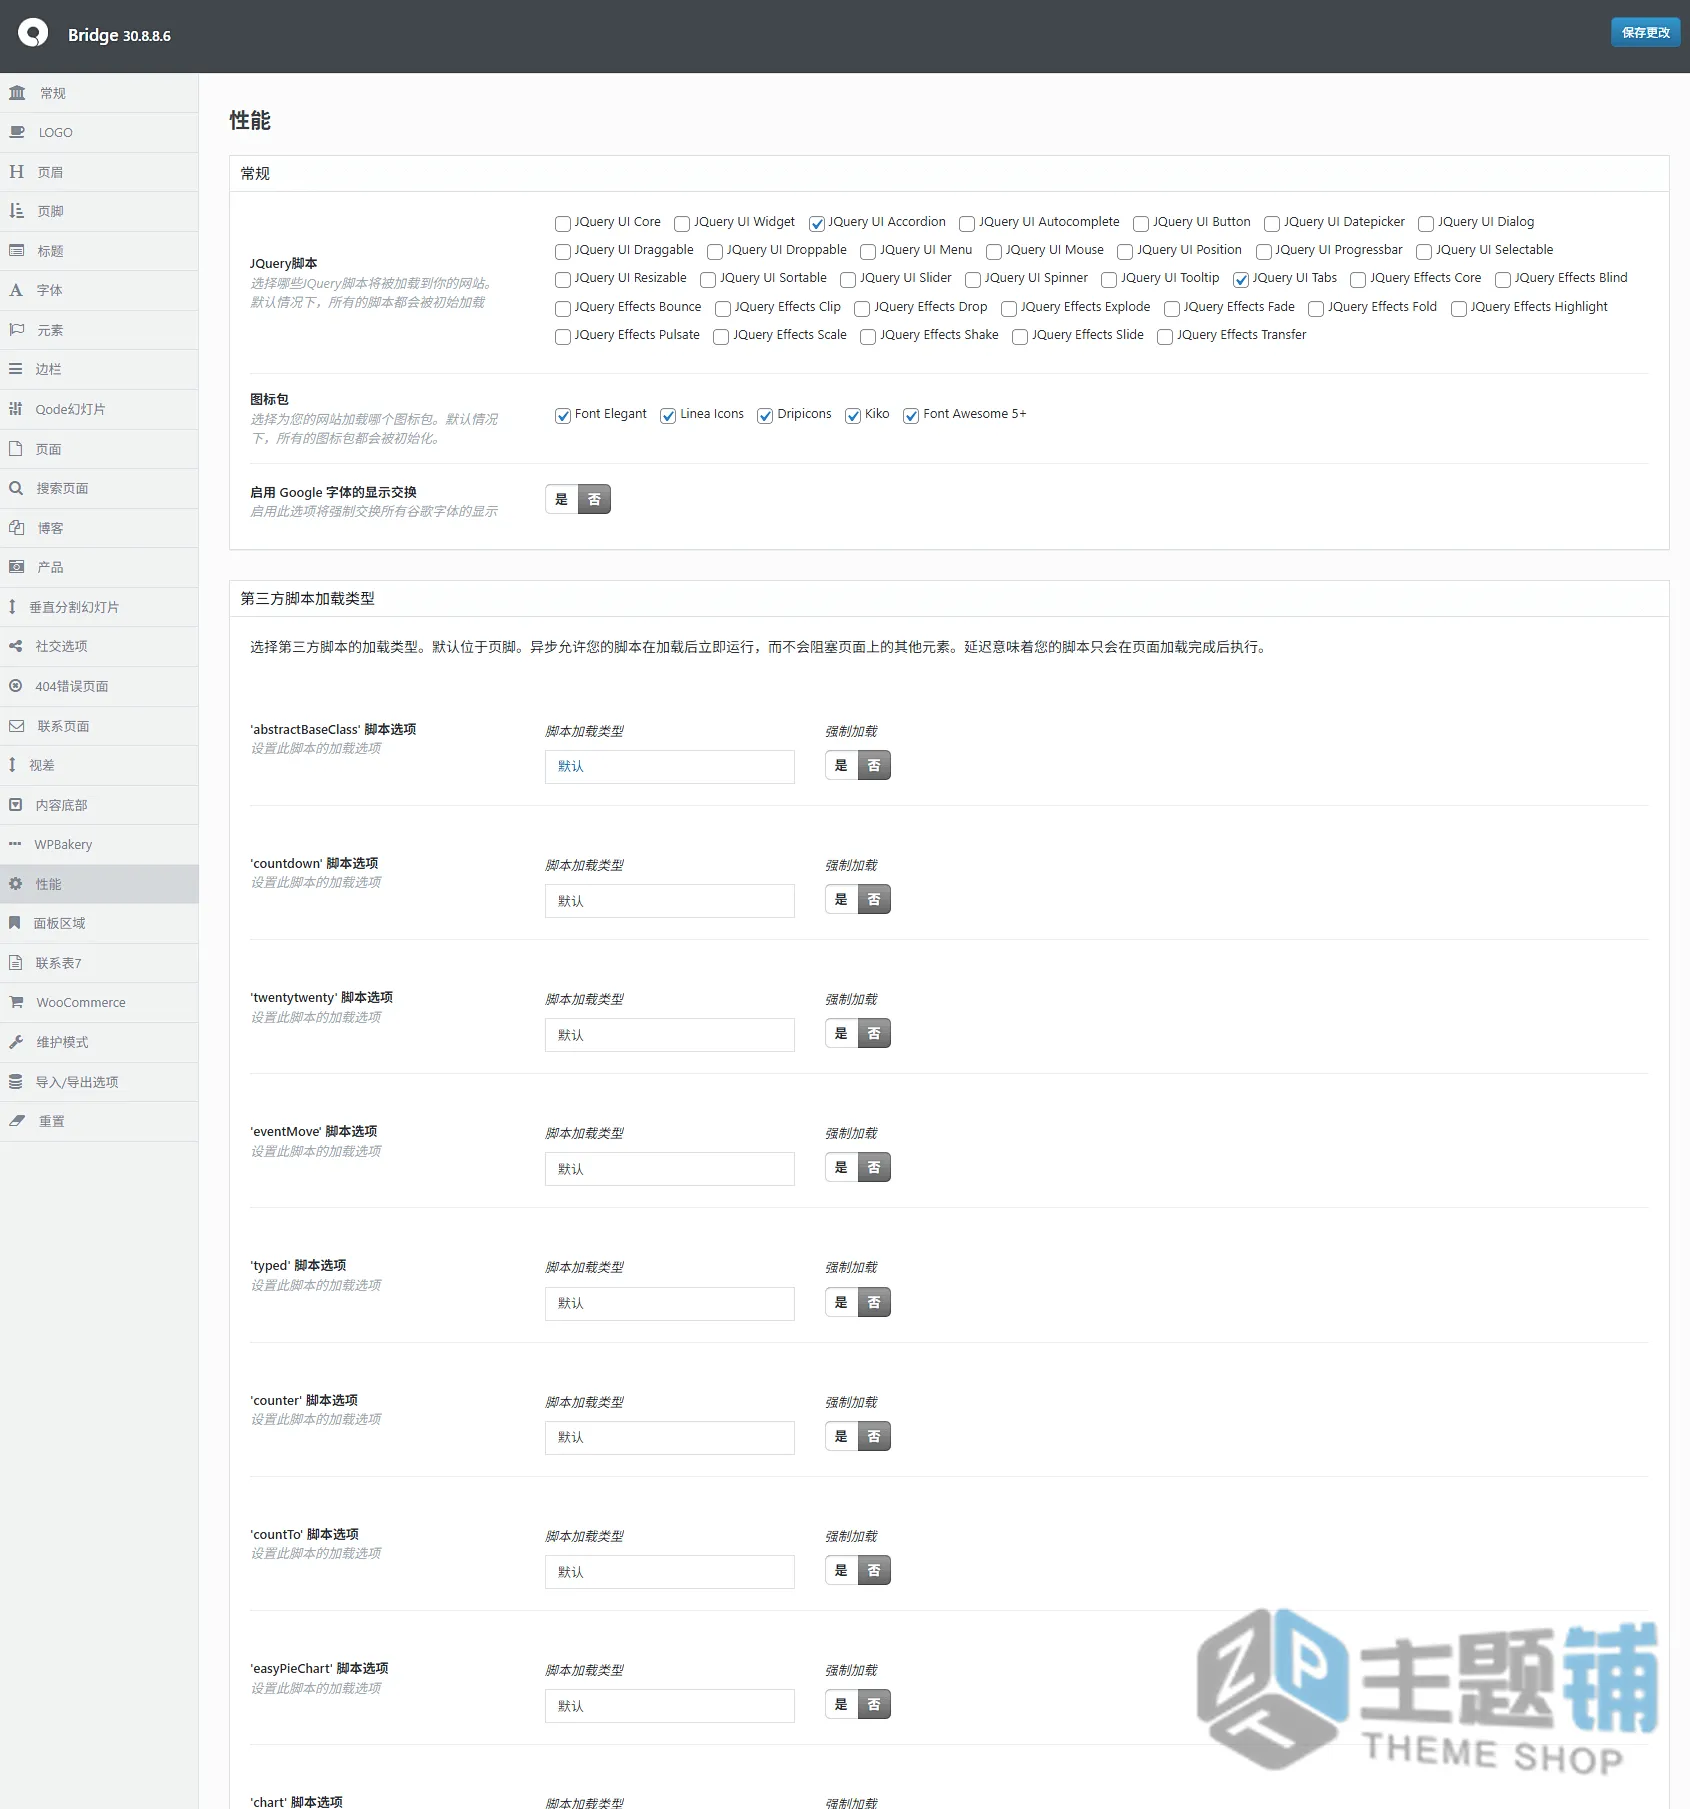Click the 面板区域 bookmark icon
This screenshot has width=1690, height=1809.
15,923
